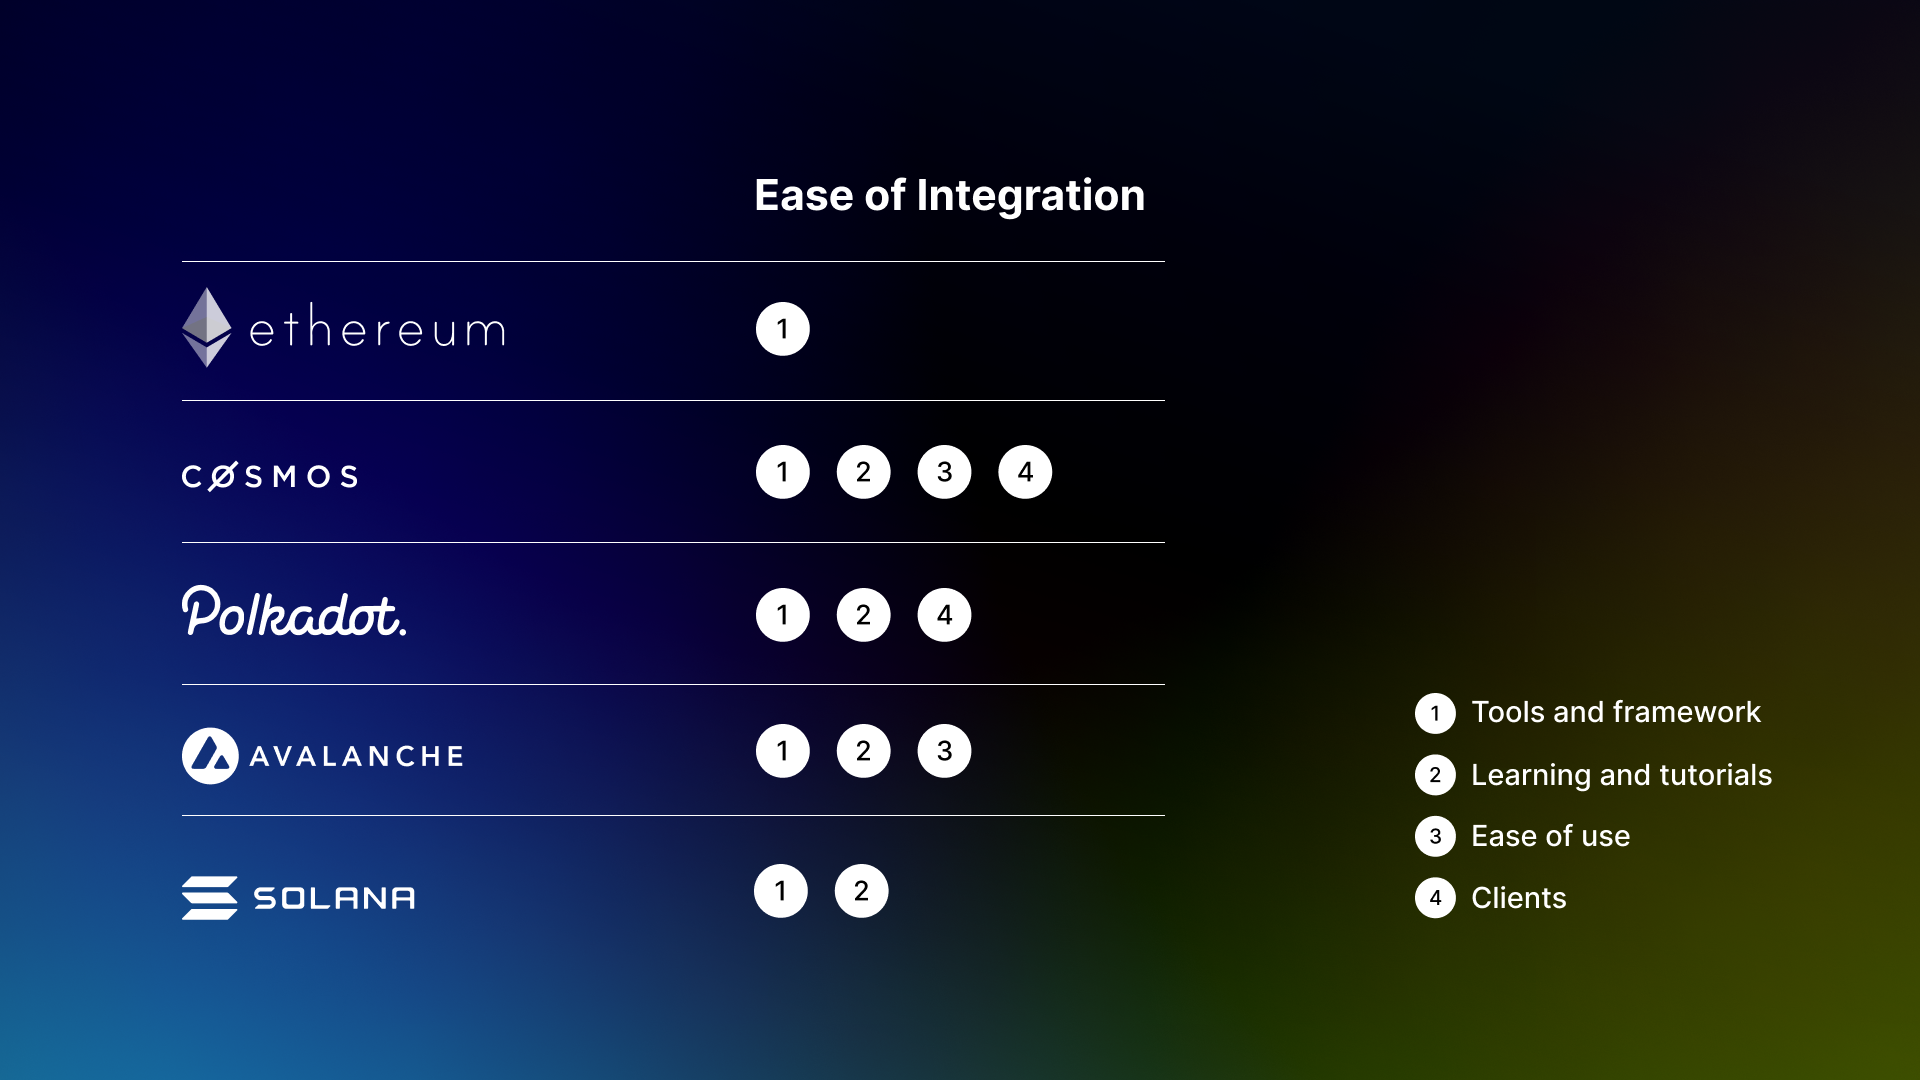The height and width of the screenshot is (1080, 1920).
Task: Click badge 2 in the Solana row
Action: pos(861,891)
